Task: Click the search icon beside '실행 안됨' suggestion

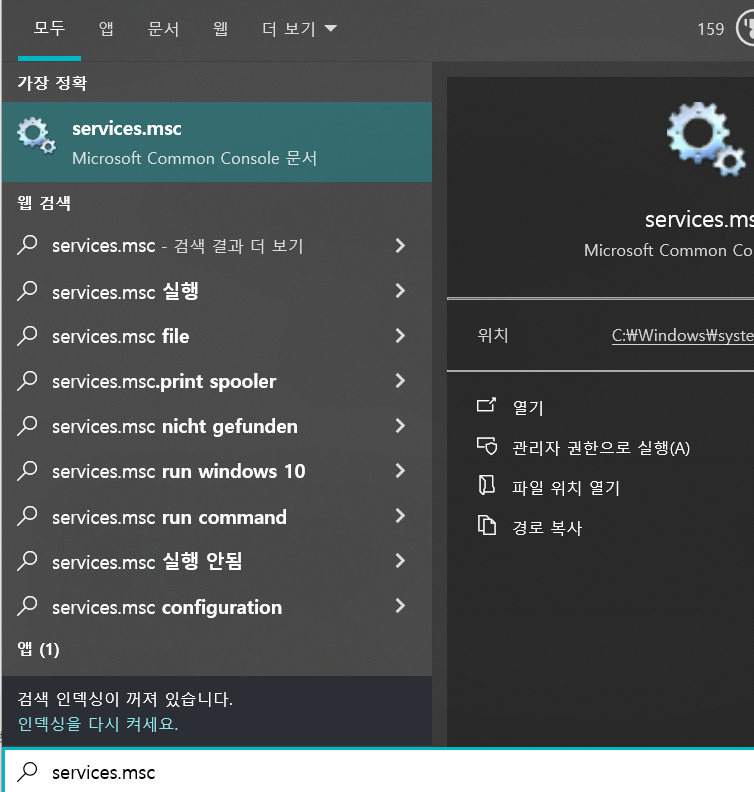Action: pos(27,561)
